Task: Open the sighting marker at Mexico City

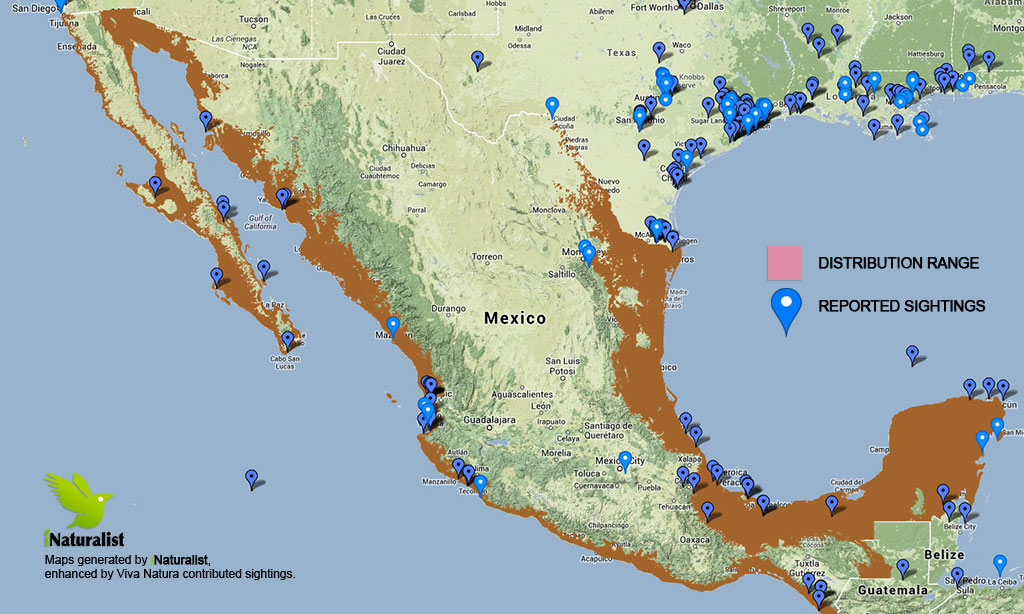Action: [x=625, y=459]
